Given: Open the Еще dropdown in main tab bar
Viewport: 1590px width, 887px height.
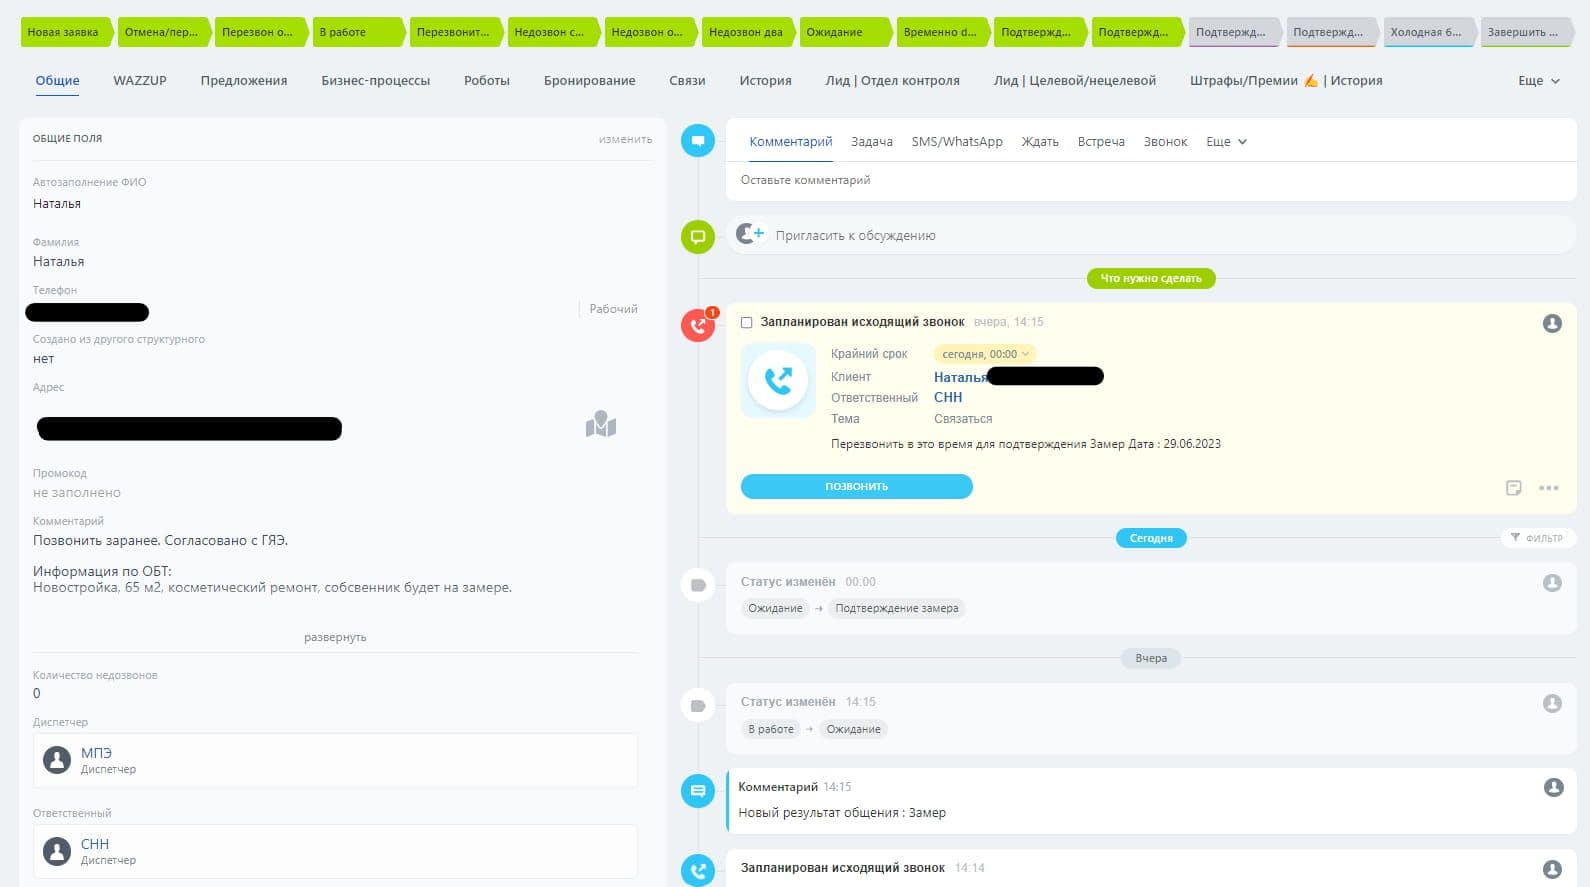Looking at the screenshot, I should (1539, 81).
